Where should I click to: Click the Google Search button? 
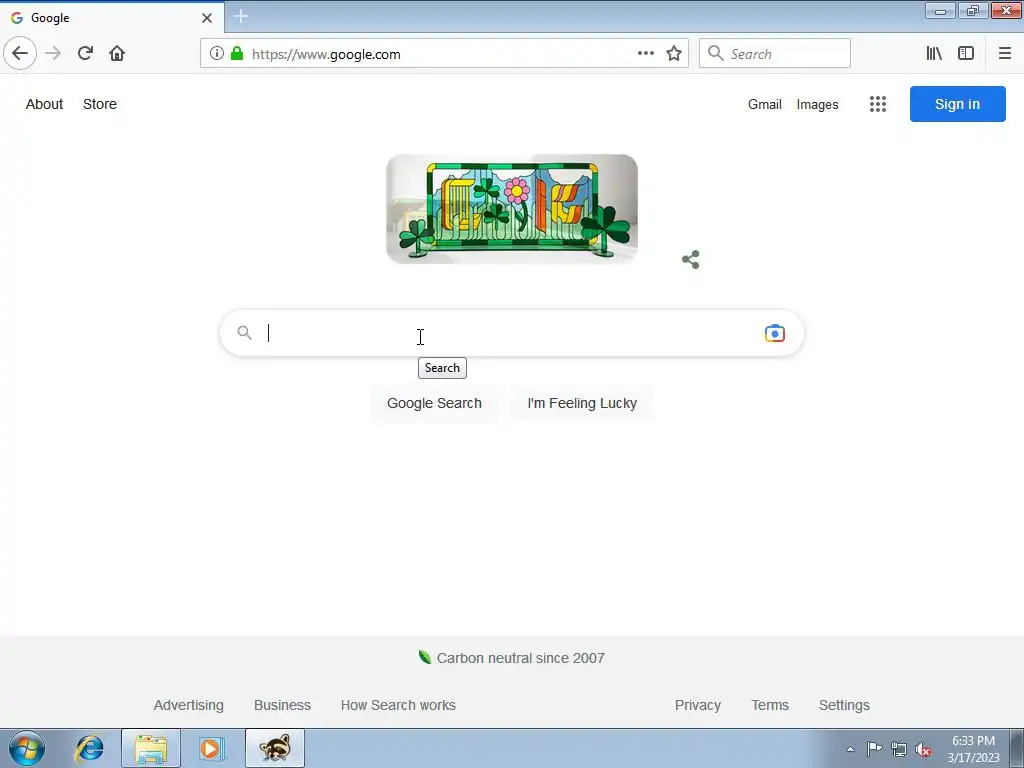click(x=434, y=403)
